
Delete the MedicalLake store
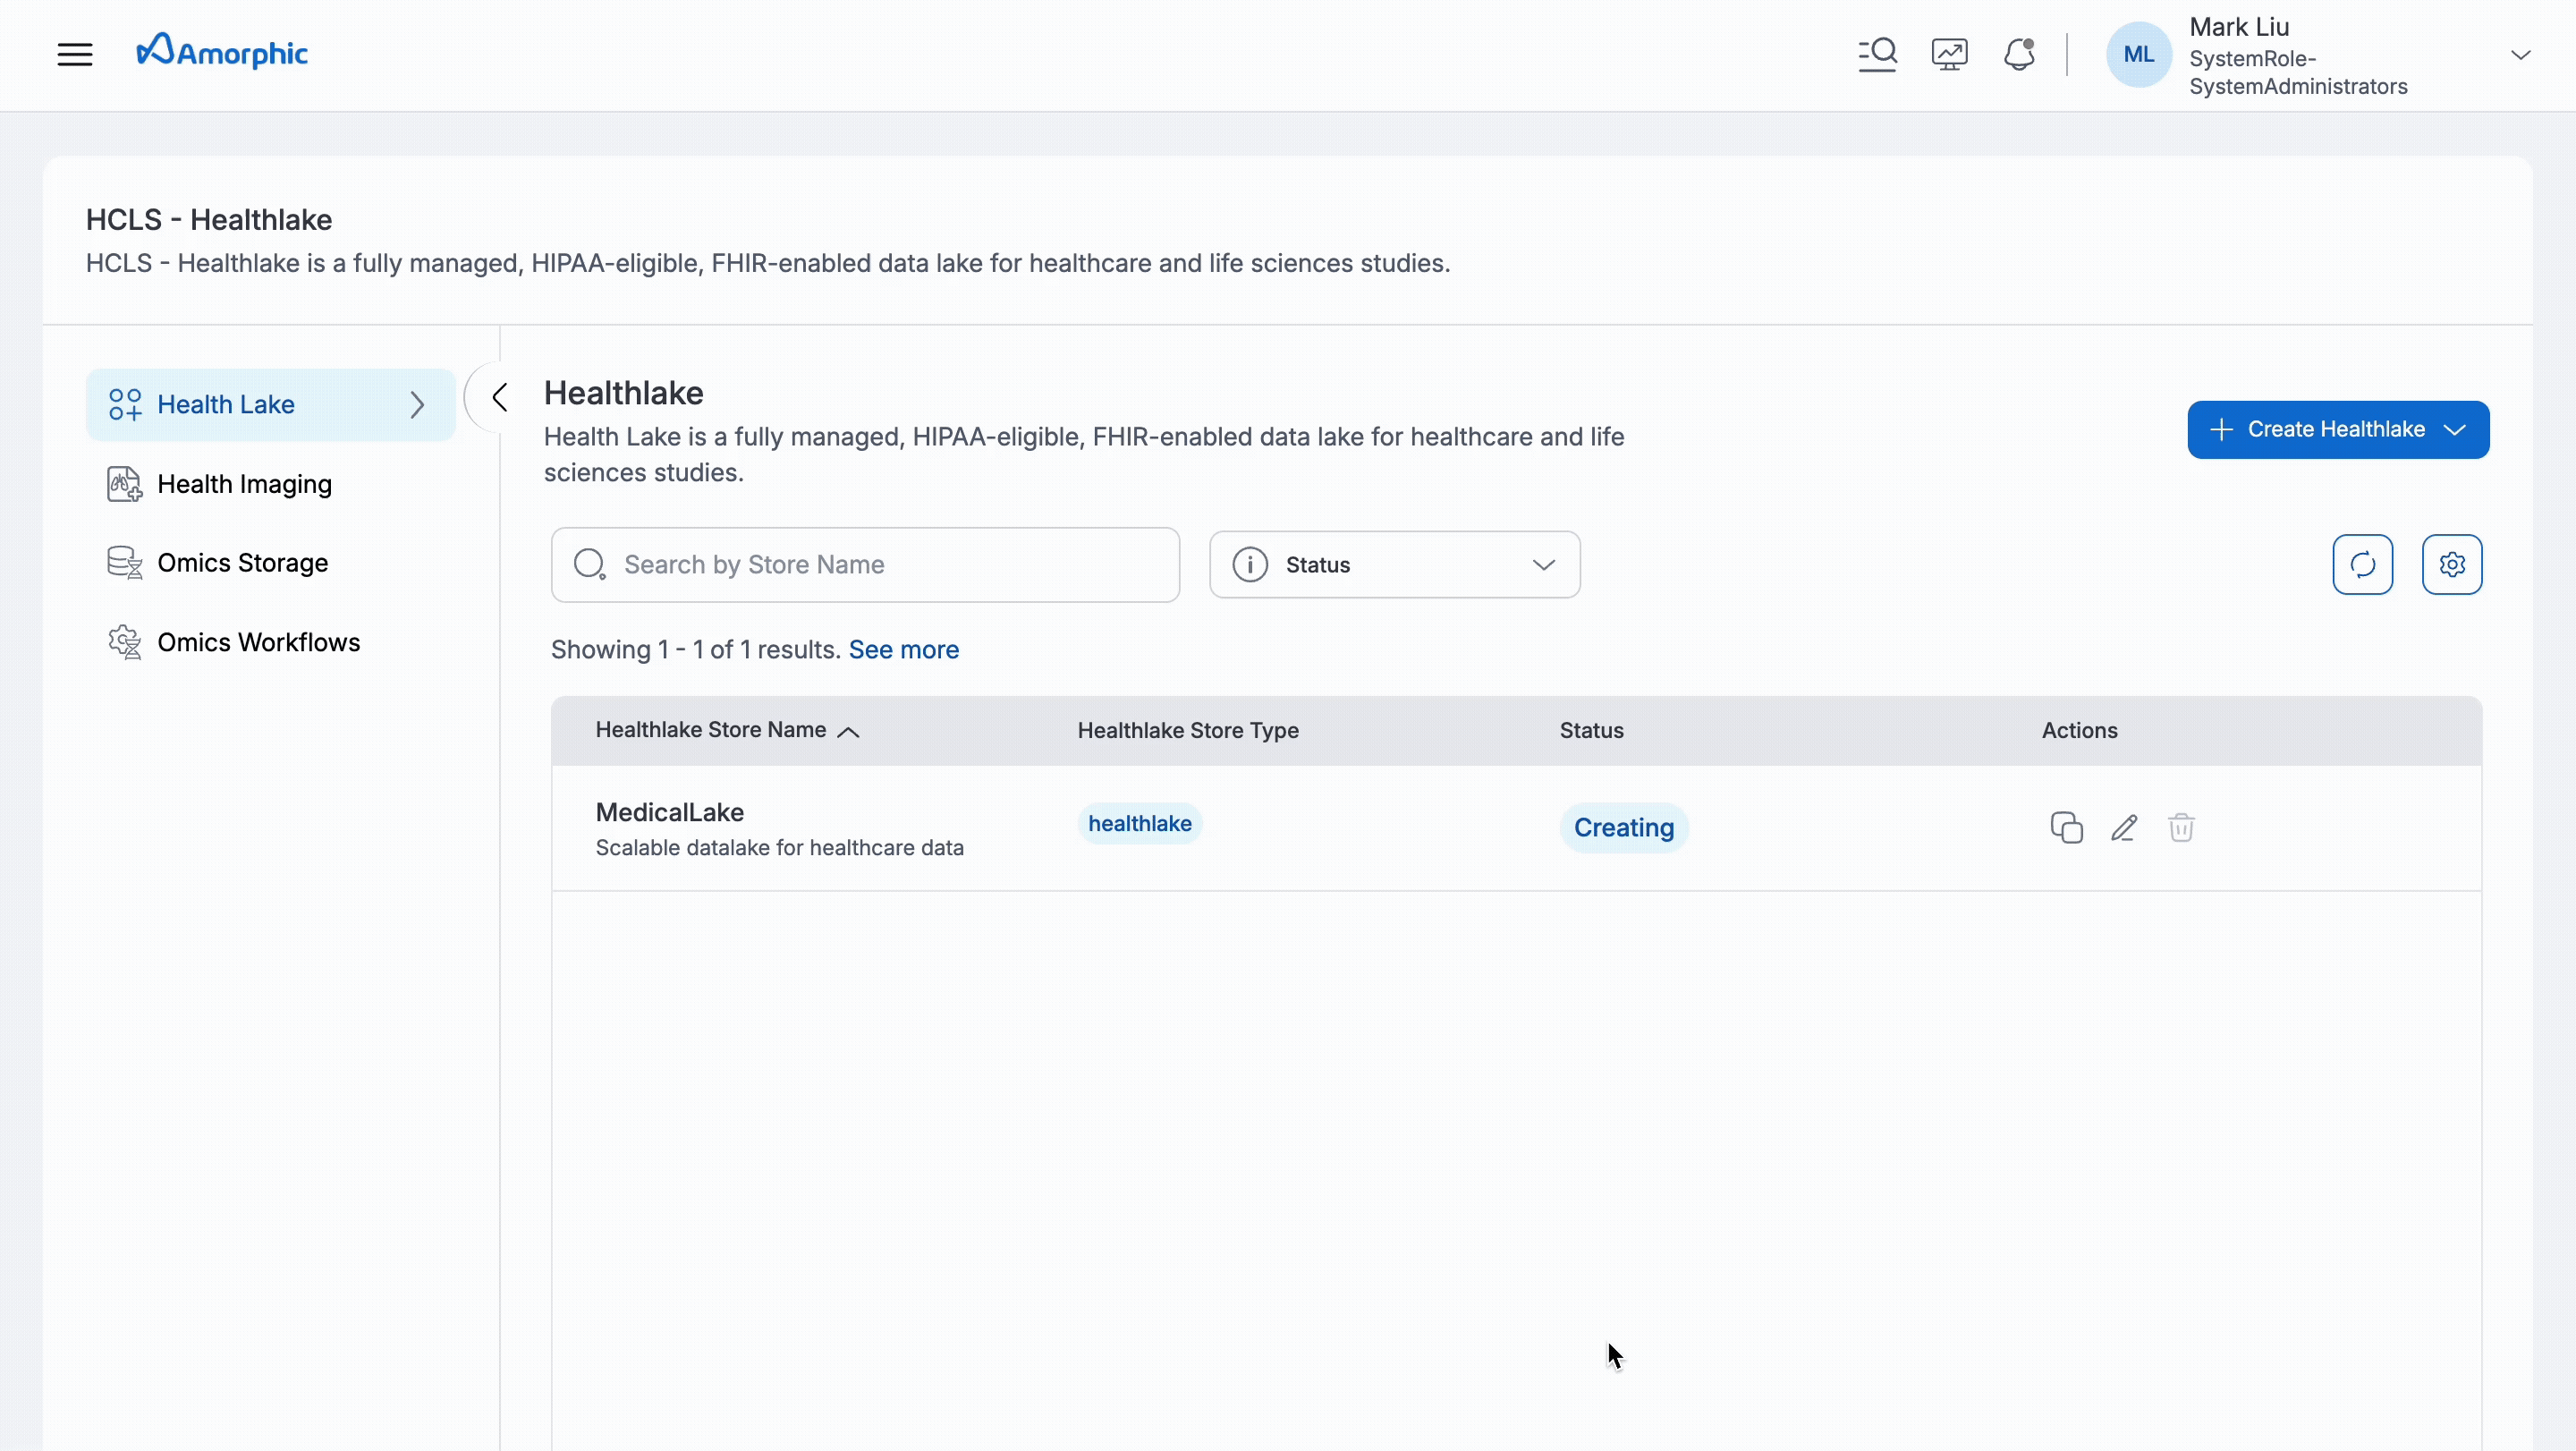pos(2181,828)
